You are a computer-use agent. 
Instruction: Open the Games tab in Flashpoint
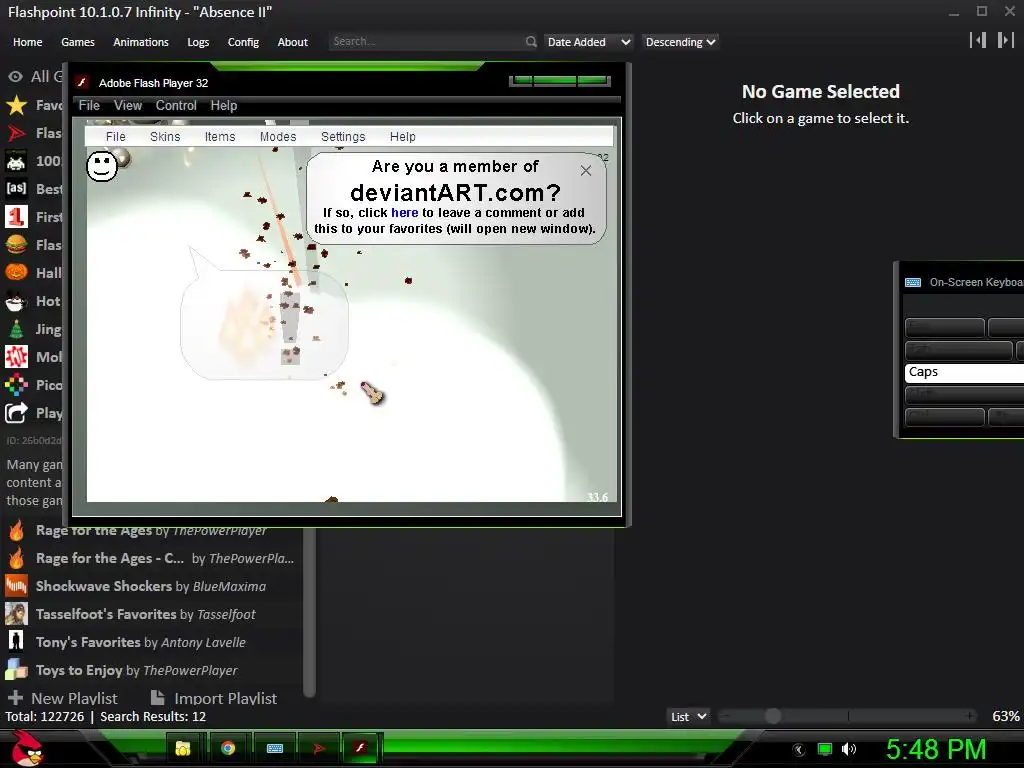[x=78, y=42]
